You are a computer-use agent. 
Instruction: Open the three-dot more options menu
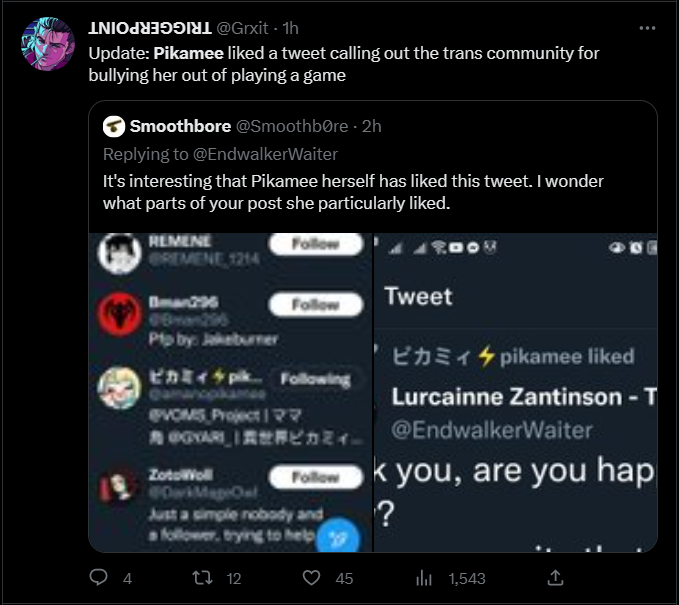(648, 27)
